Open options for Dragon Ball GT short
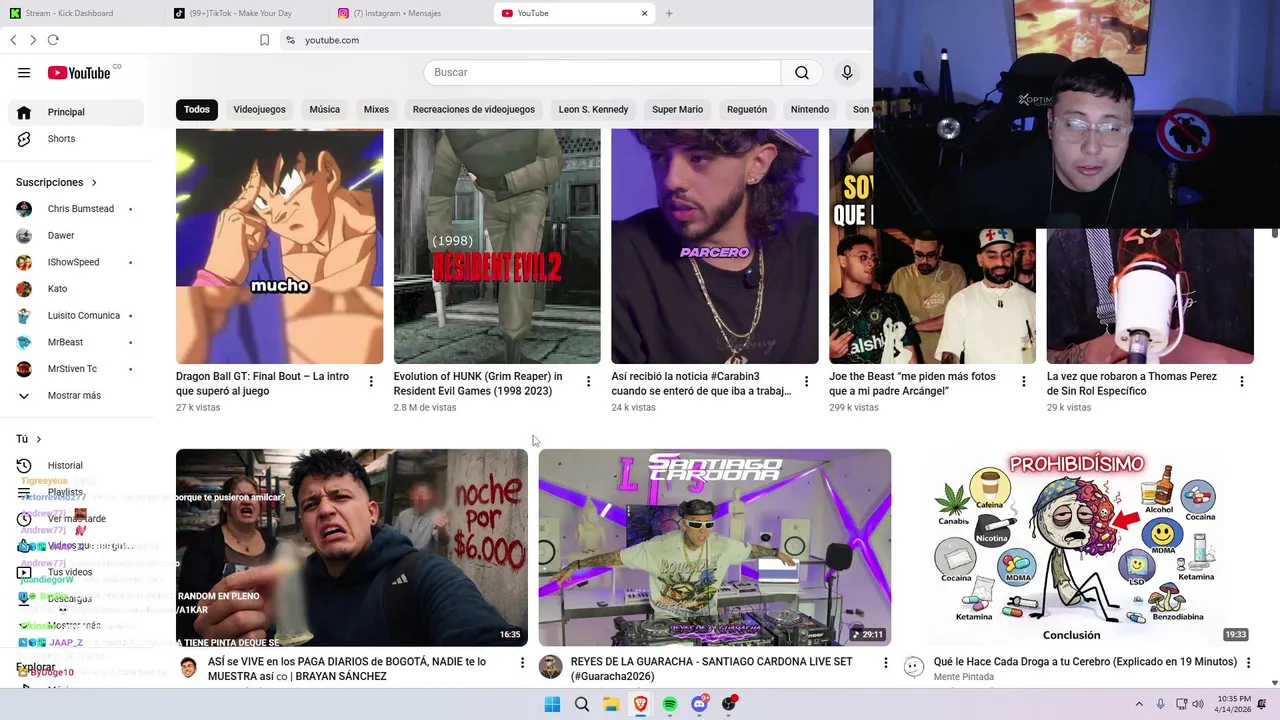Image resolution: width=1280 pixels, height=720 pixels. click(371, 381)
